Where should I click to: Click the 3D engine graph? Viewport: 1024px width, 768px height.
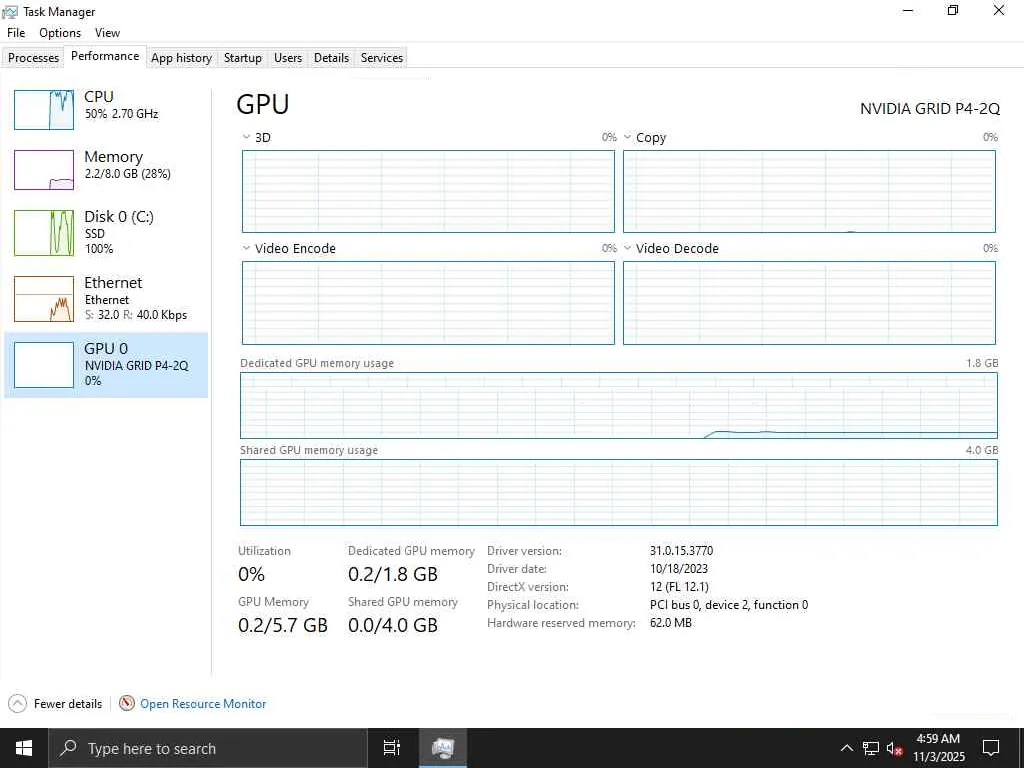(x=428, y=191)
